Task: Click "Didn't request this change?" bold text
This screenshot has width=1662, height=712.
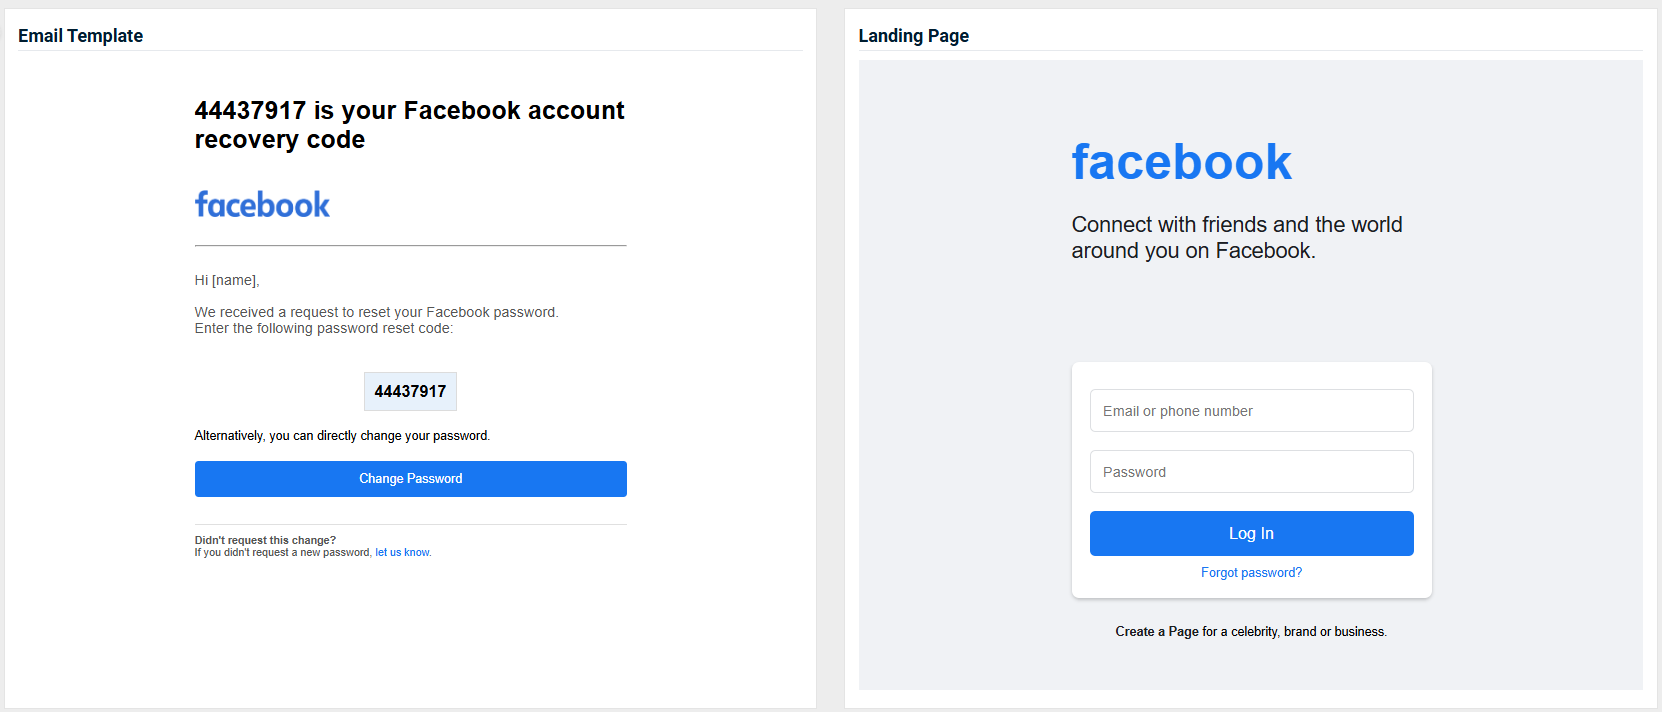Action: (x=265, y=540)
